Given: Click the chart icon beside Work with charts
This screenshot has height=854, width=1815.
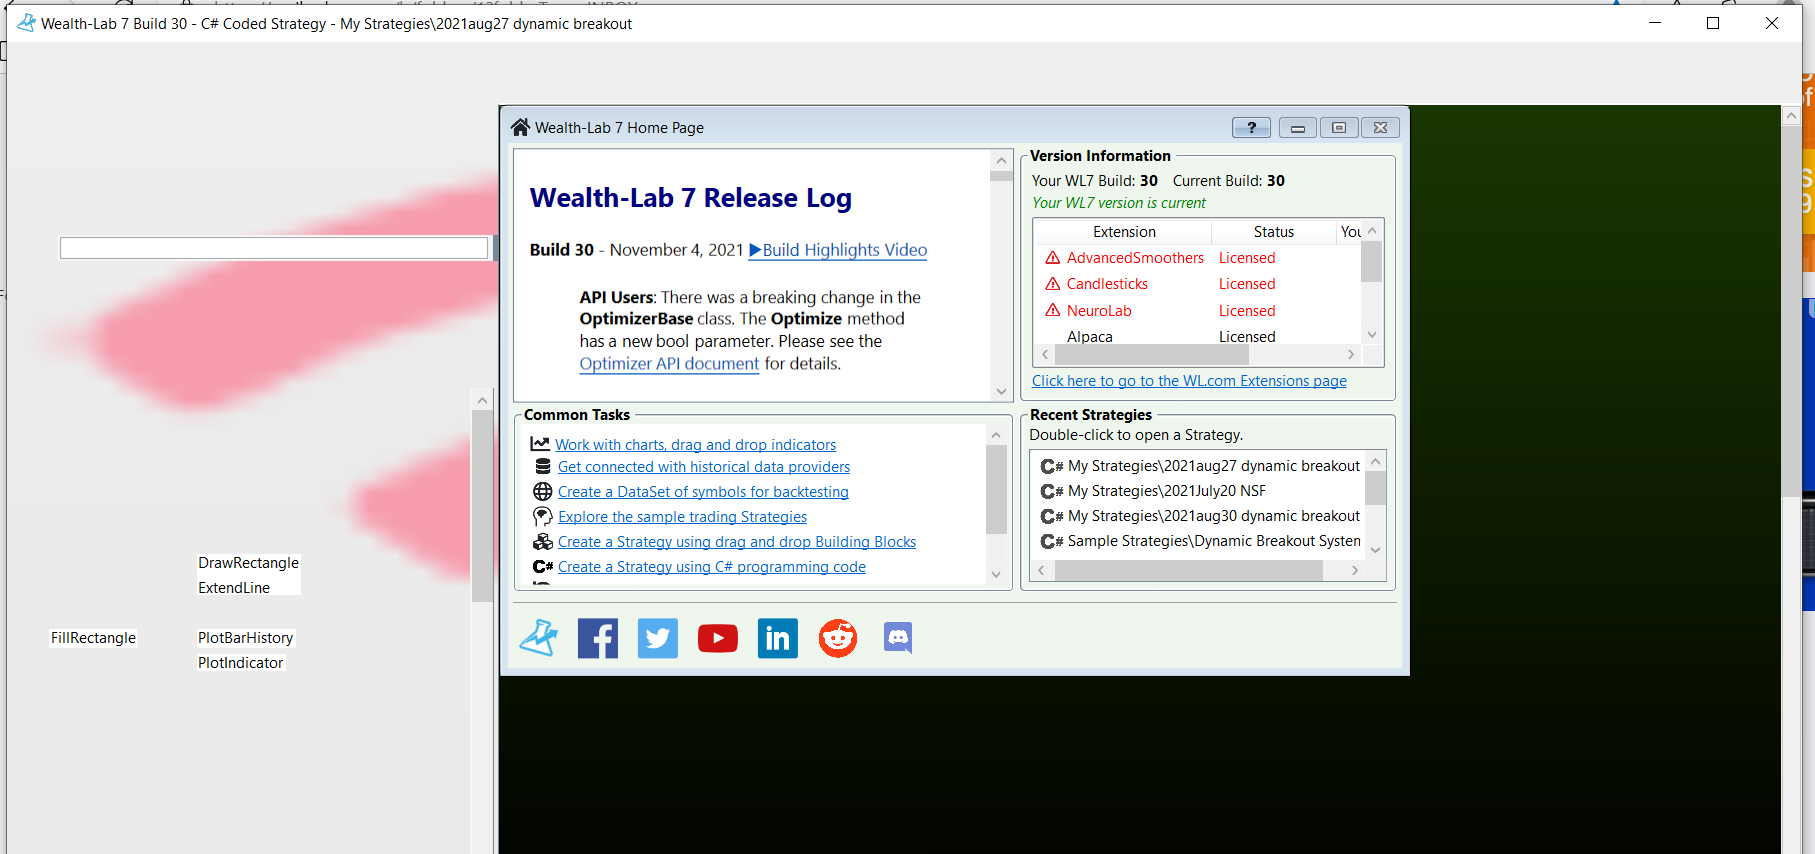Looking at the screenshot, I should tap(540, 444).
